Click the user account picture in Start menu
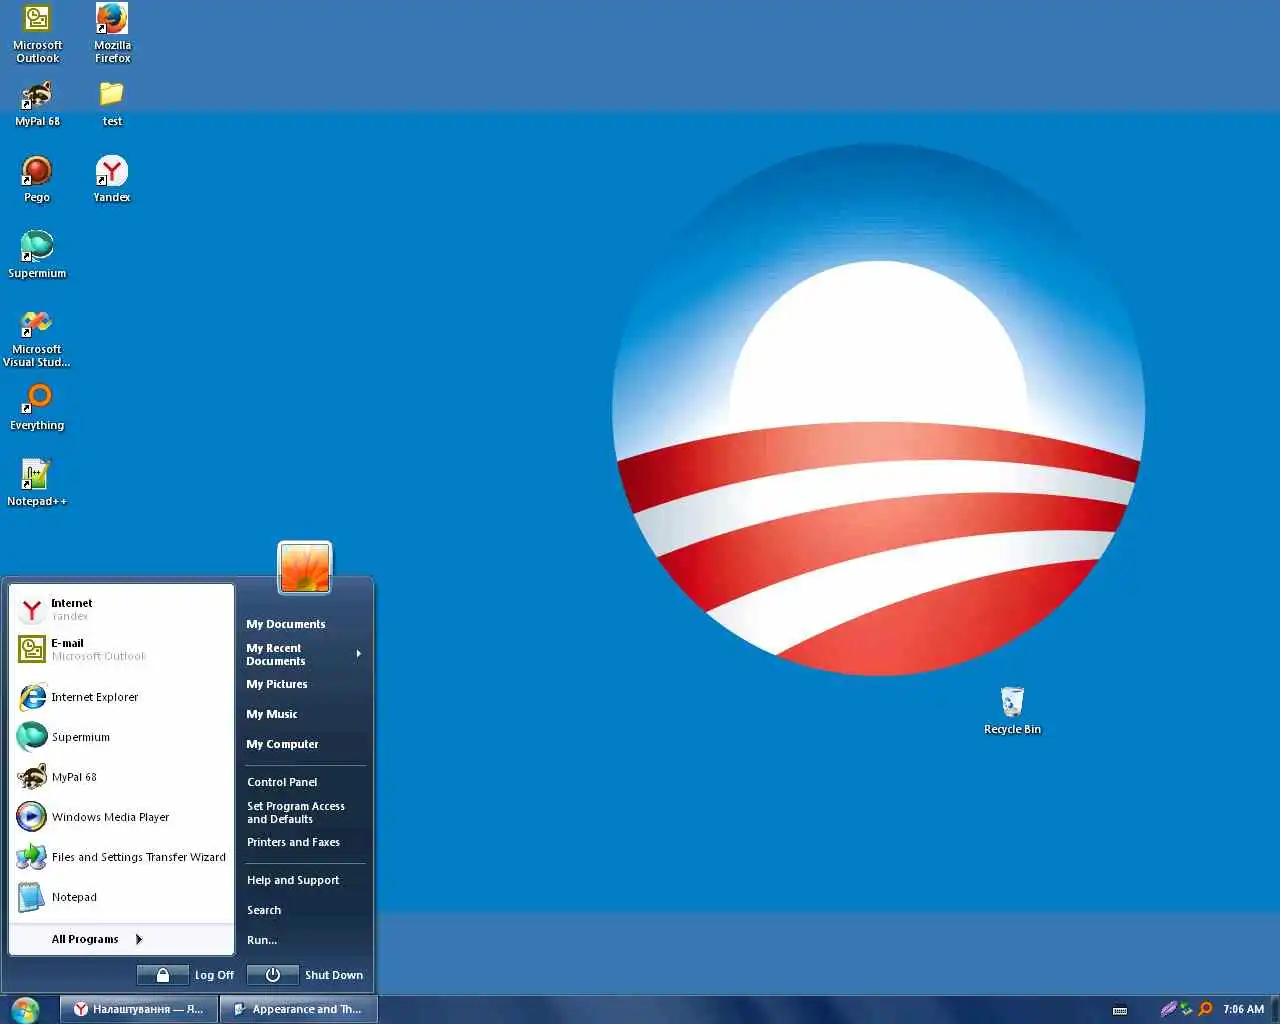Screen dimensions: 1280x1024 tap(305, 568)
